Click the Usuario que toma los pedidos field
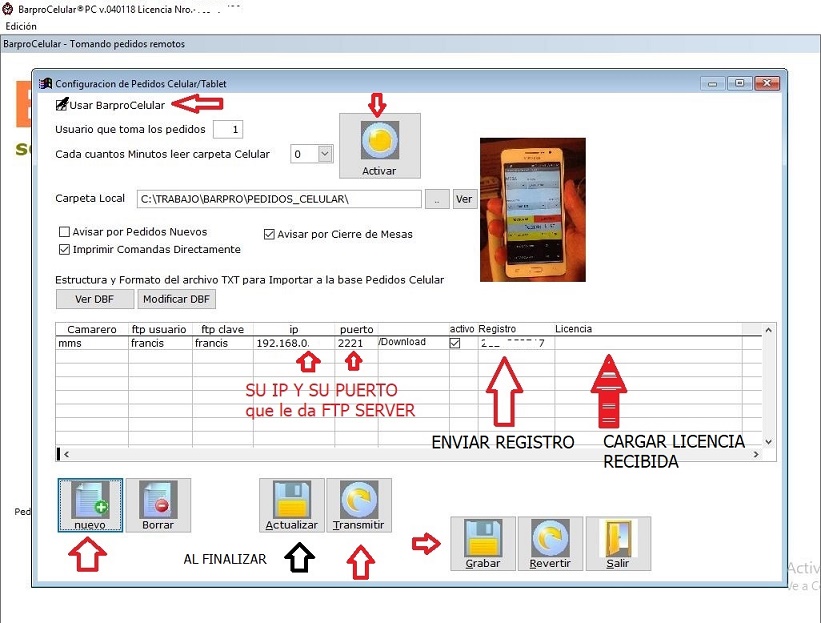The height and width of the screenshot is (623, 821). pos(228,129)
